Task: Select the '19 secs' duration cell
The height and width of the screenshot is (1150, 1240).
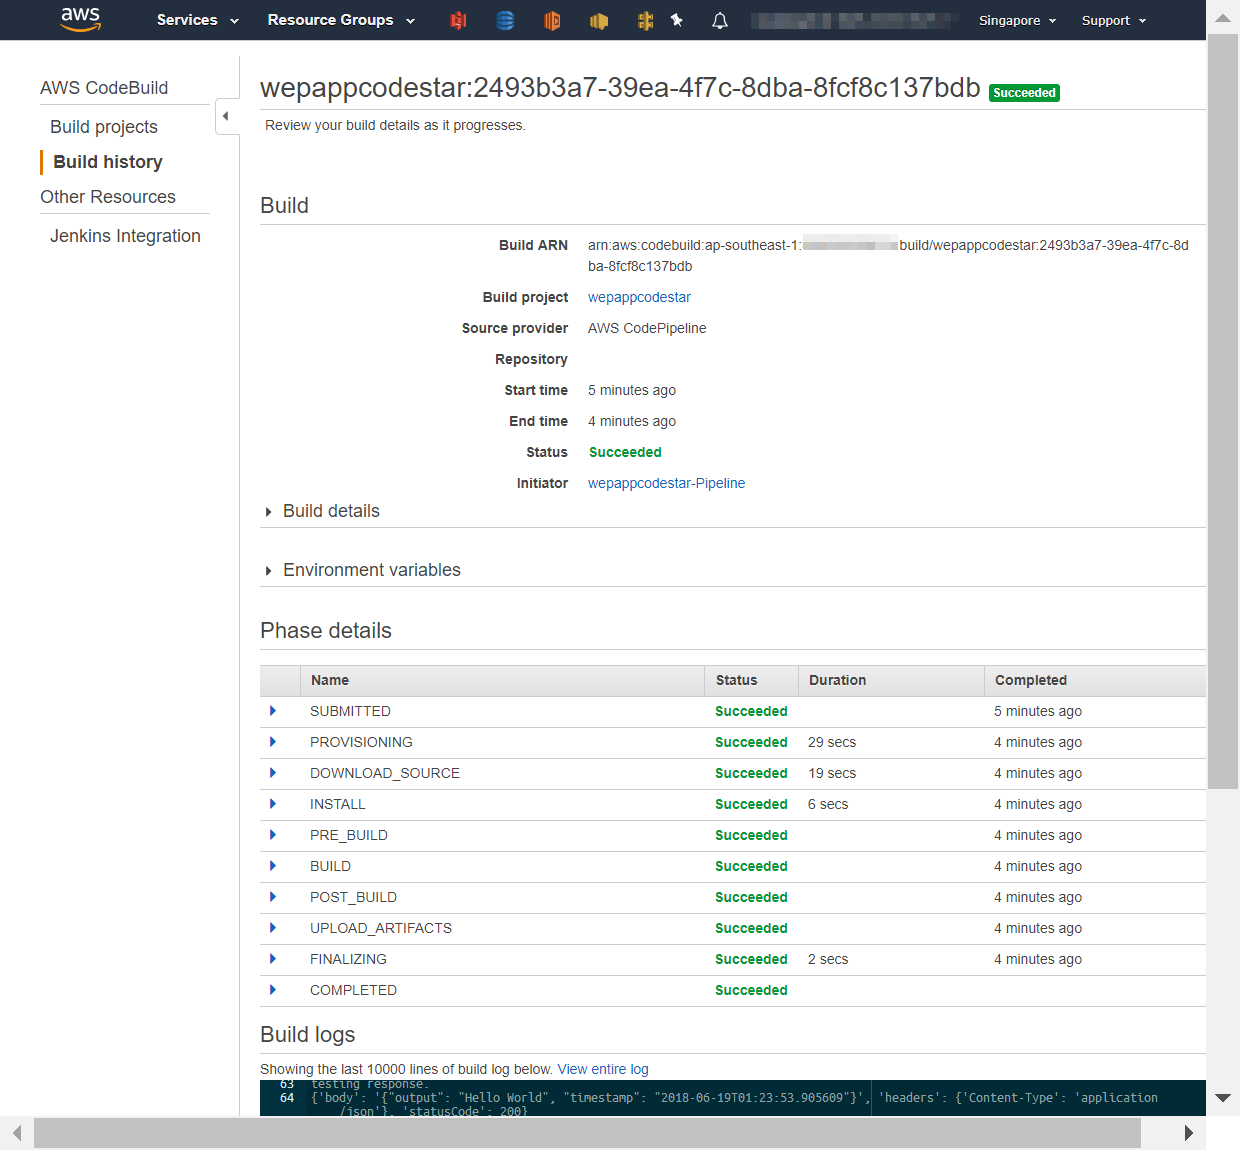Action: point(832,773)
